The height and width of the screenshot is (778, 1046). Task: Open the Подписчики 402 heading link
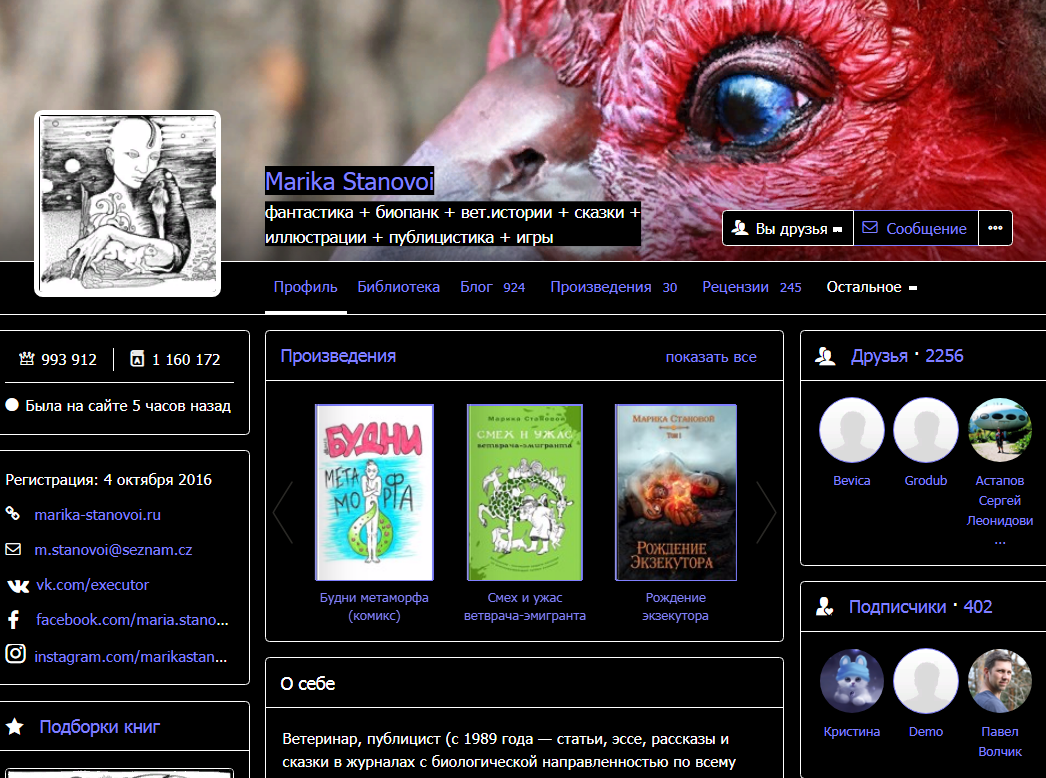point(920,607)
